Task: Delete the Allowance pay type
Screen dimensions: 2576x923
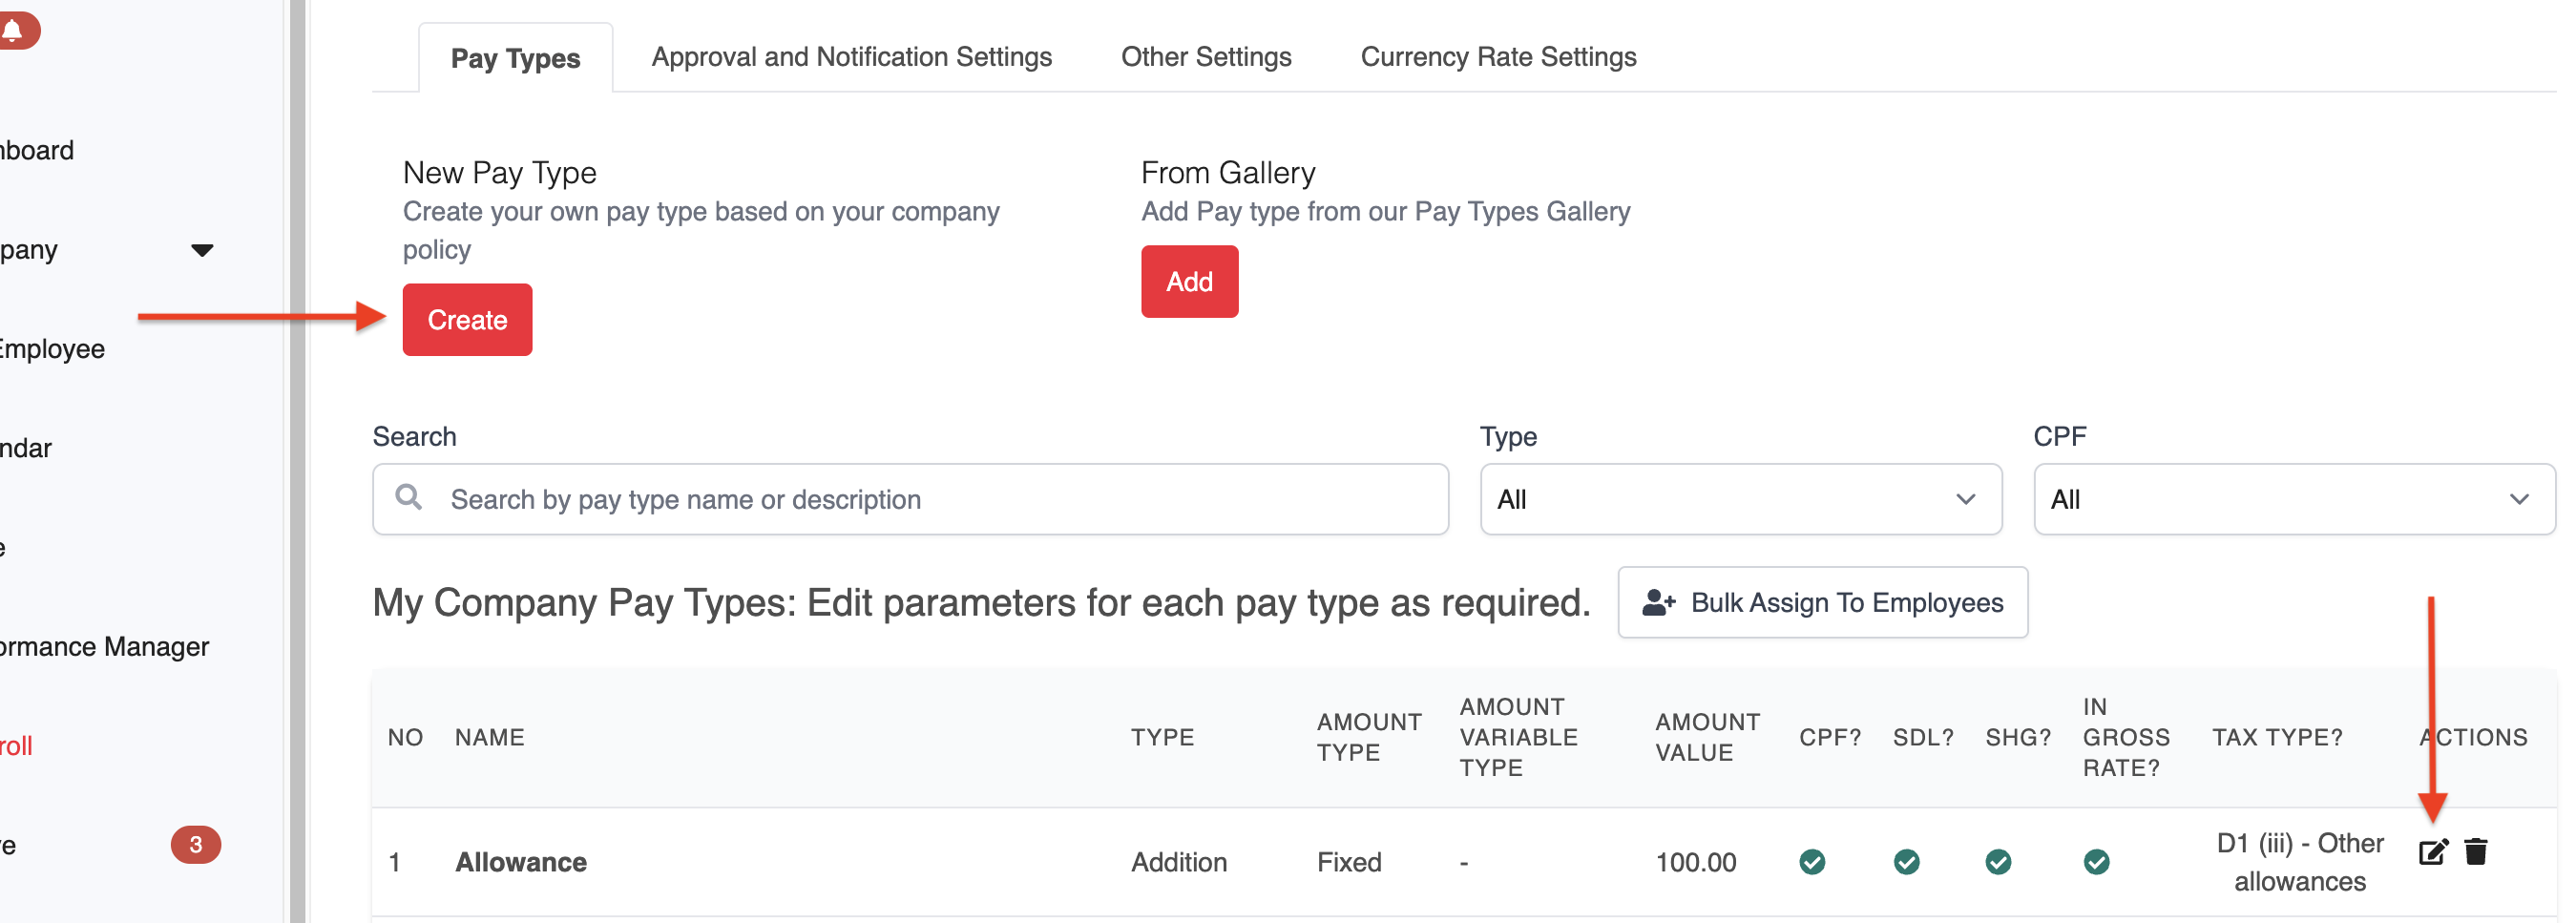Action: (x=2476, y=852)
